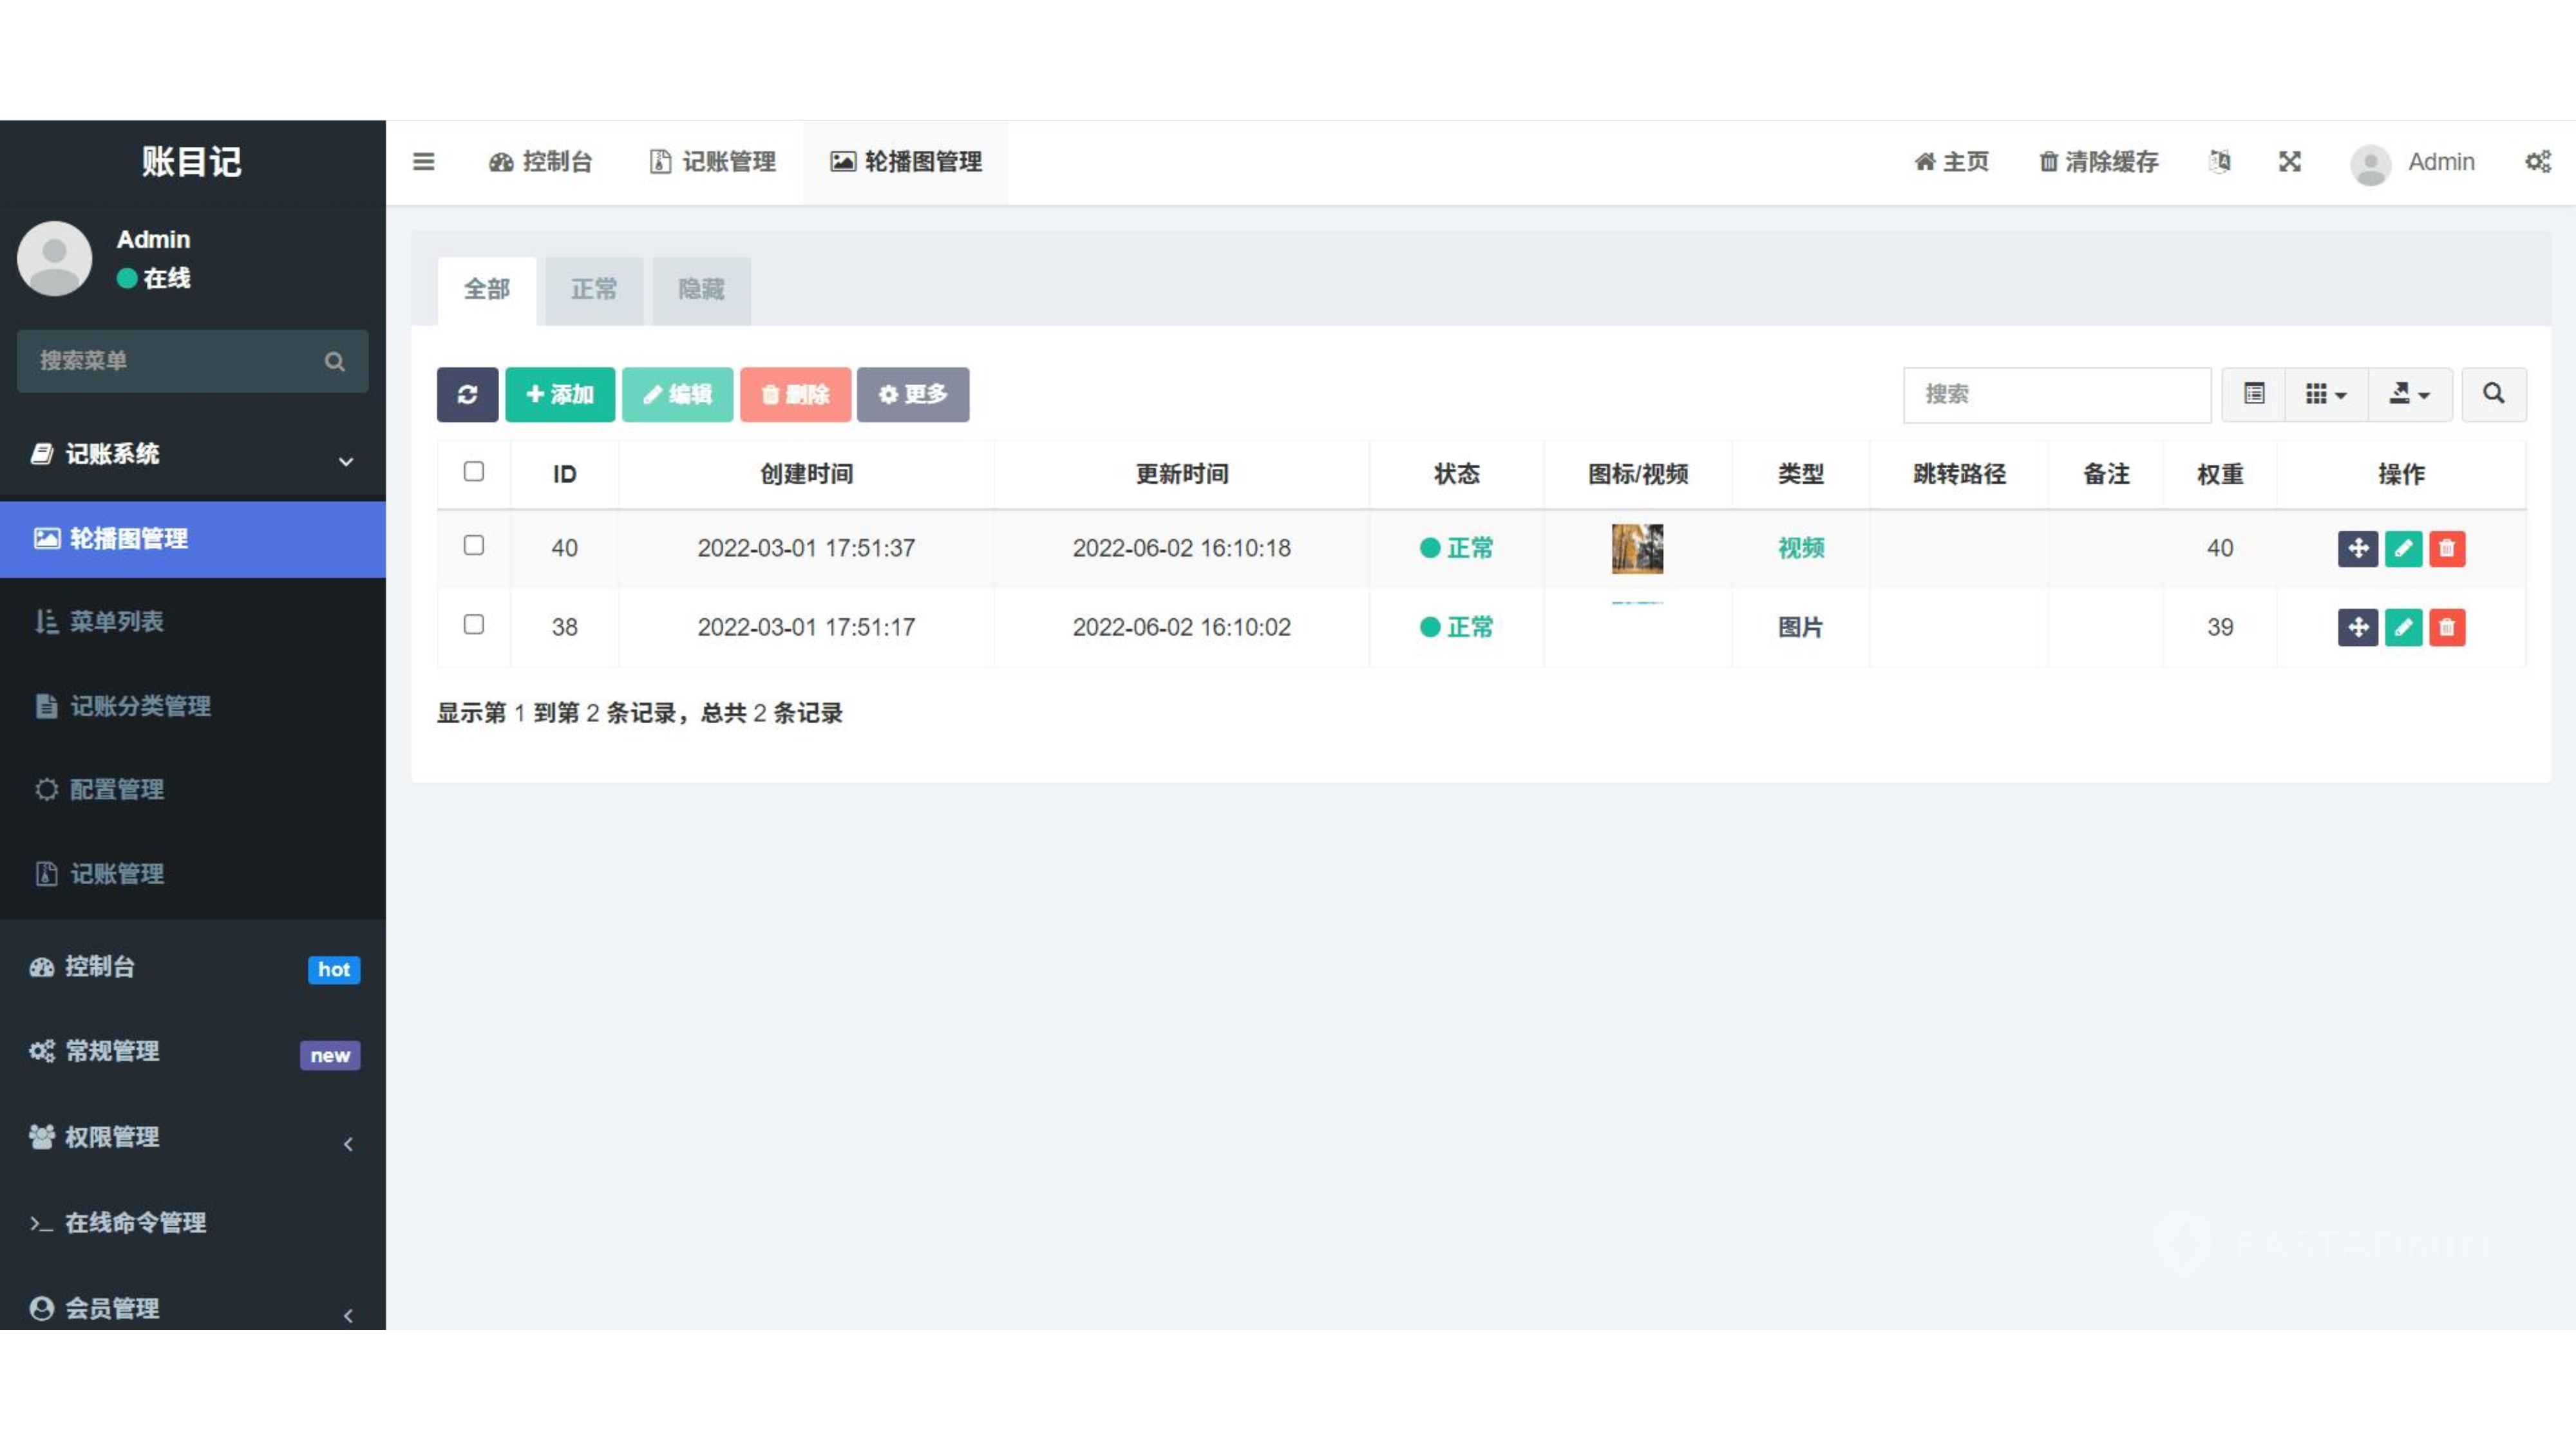Click the 正常 status in row 40
This screenshot has width=2576, height=1449.
[1456, 548]
